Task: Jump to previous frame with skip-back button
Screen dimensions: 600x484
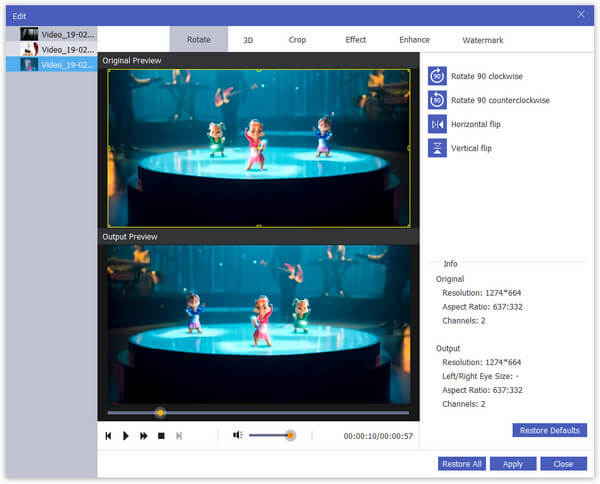Action: [108, 436]
